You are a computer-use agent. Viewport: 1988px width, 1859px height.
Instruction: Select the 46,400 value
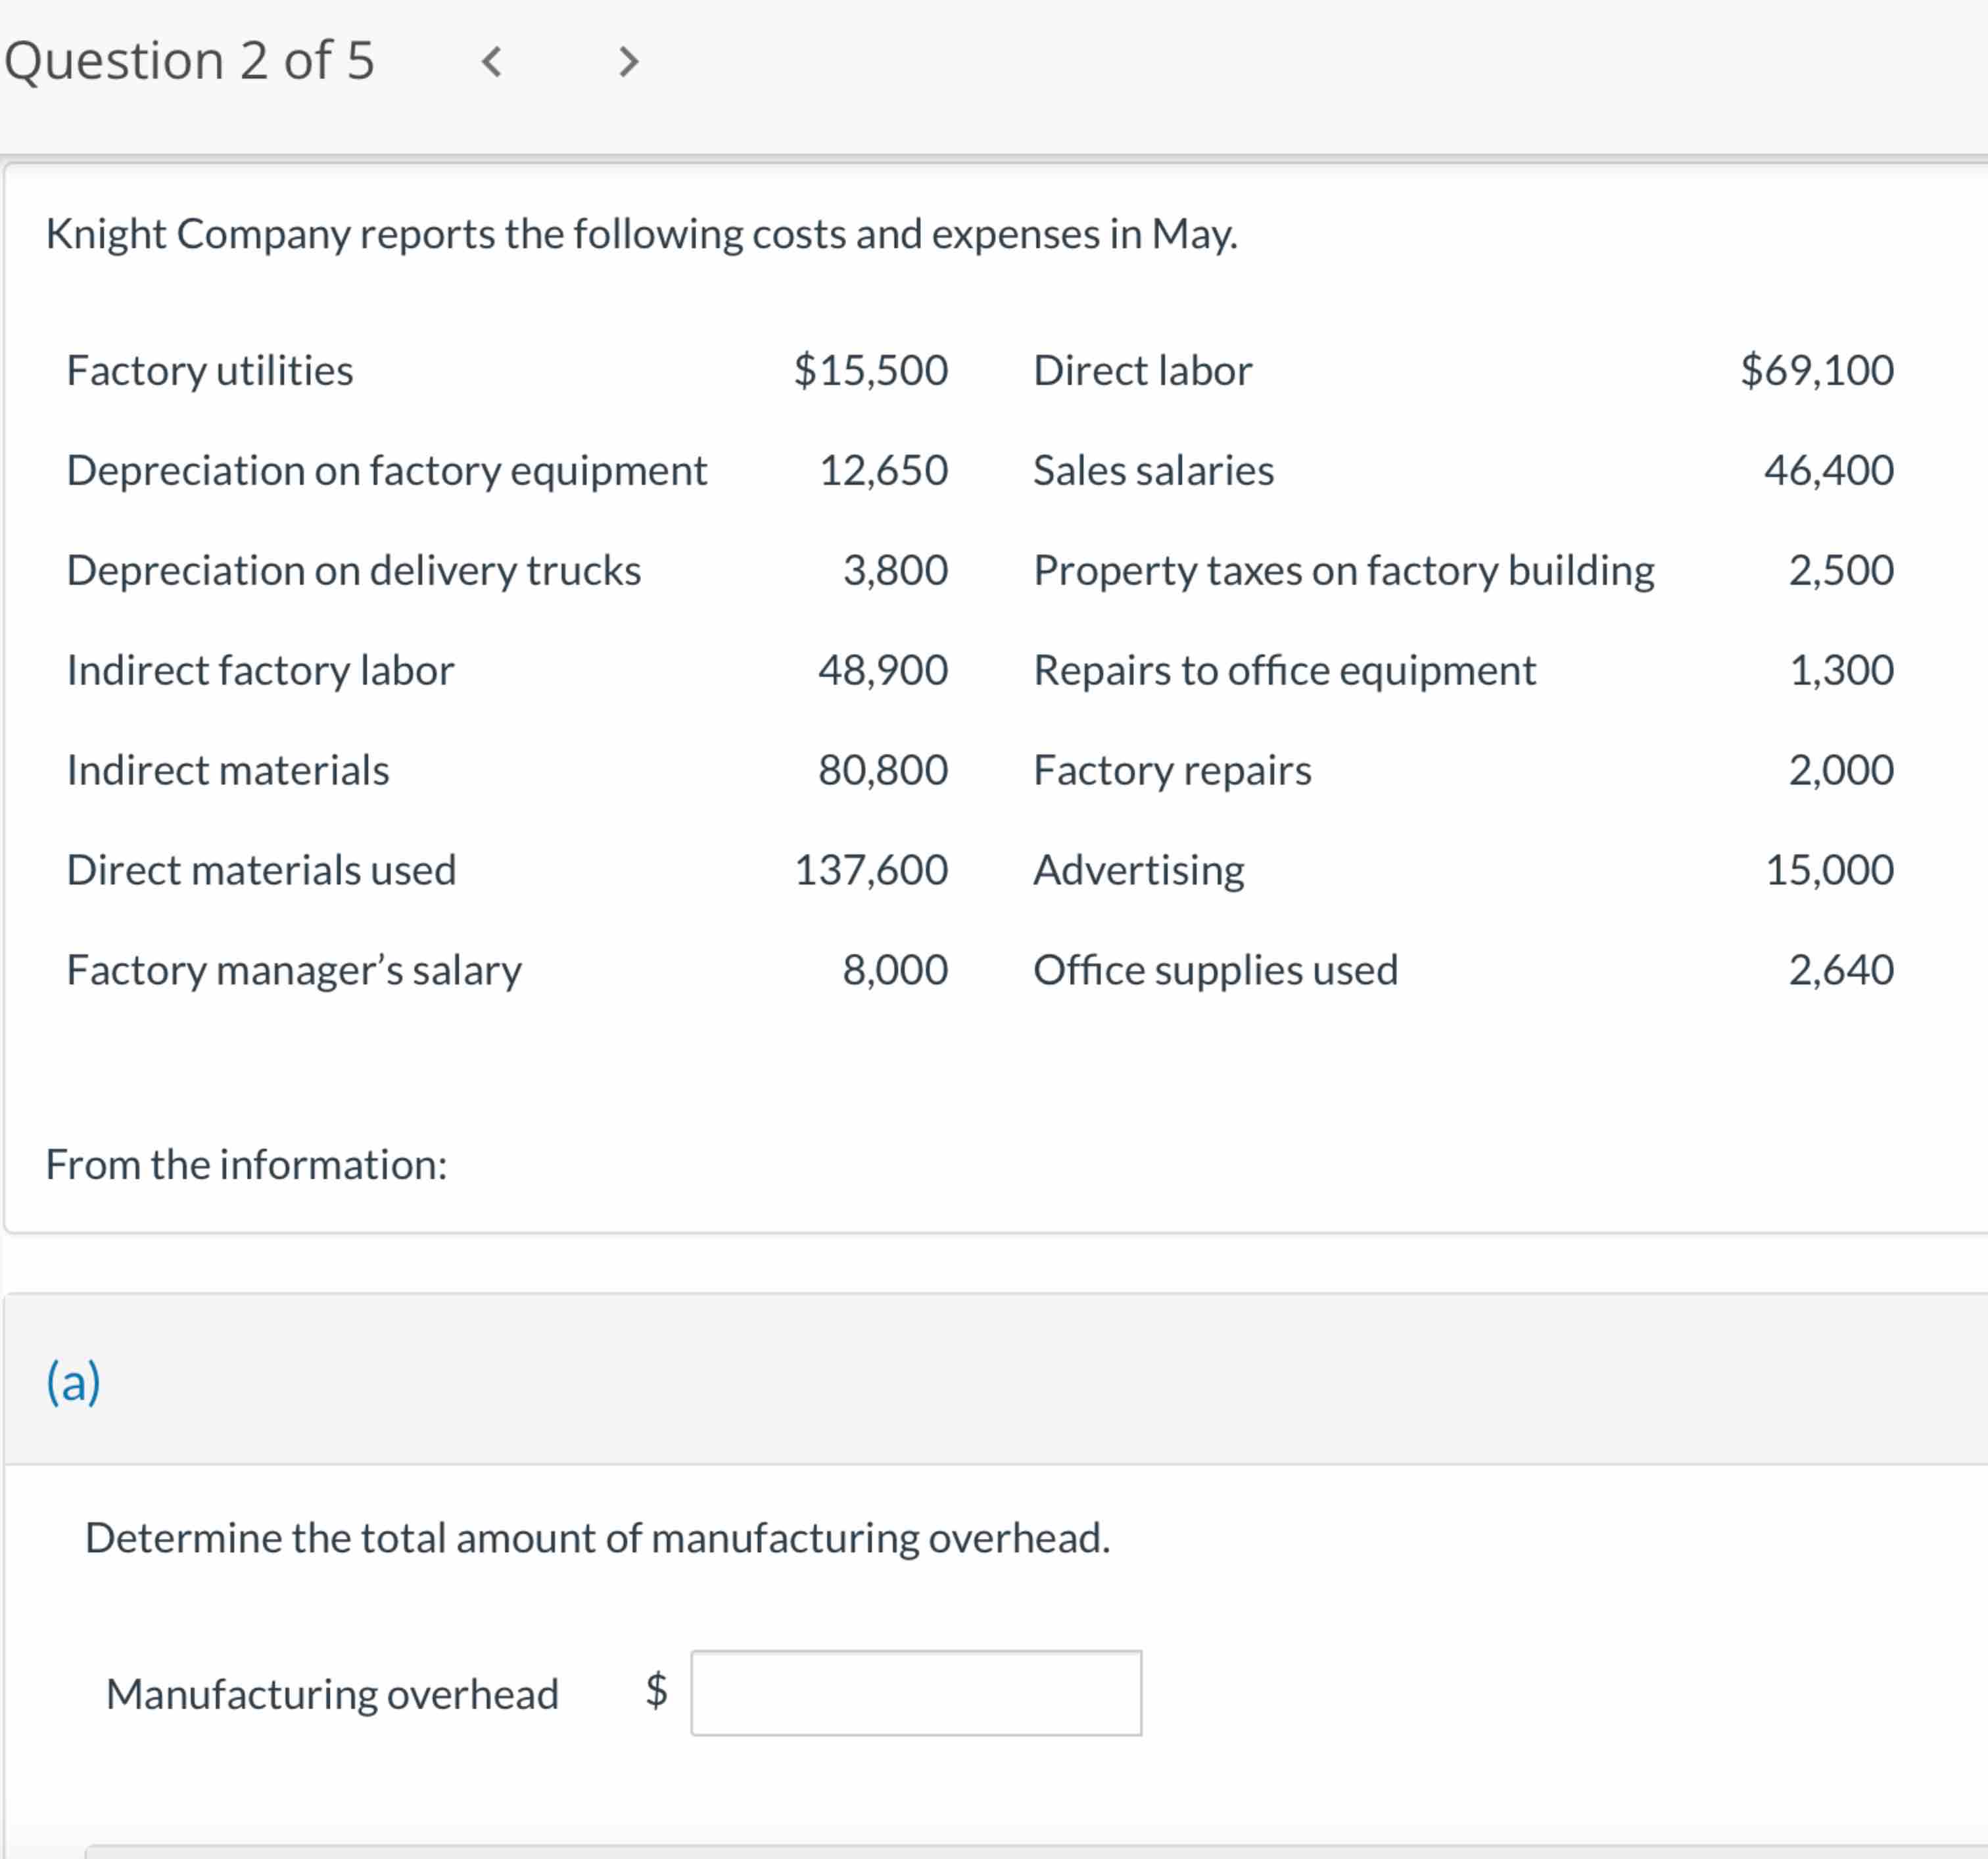[1829, 470]
